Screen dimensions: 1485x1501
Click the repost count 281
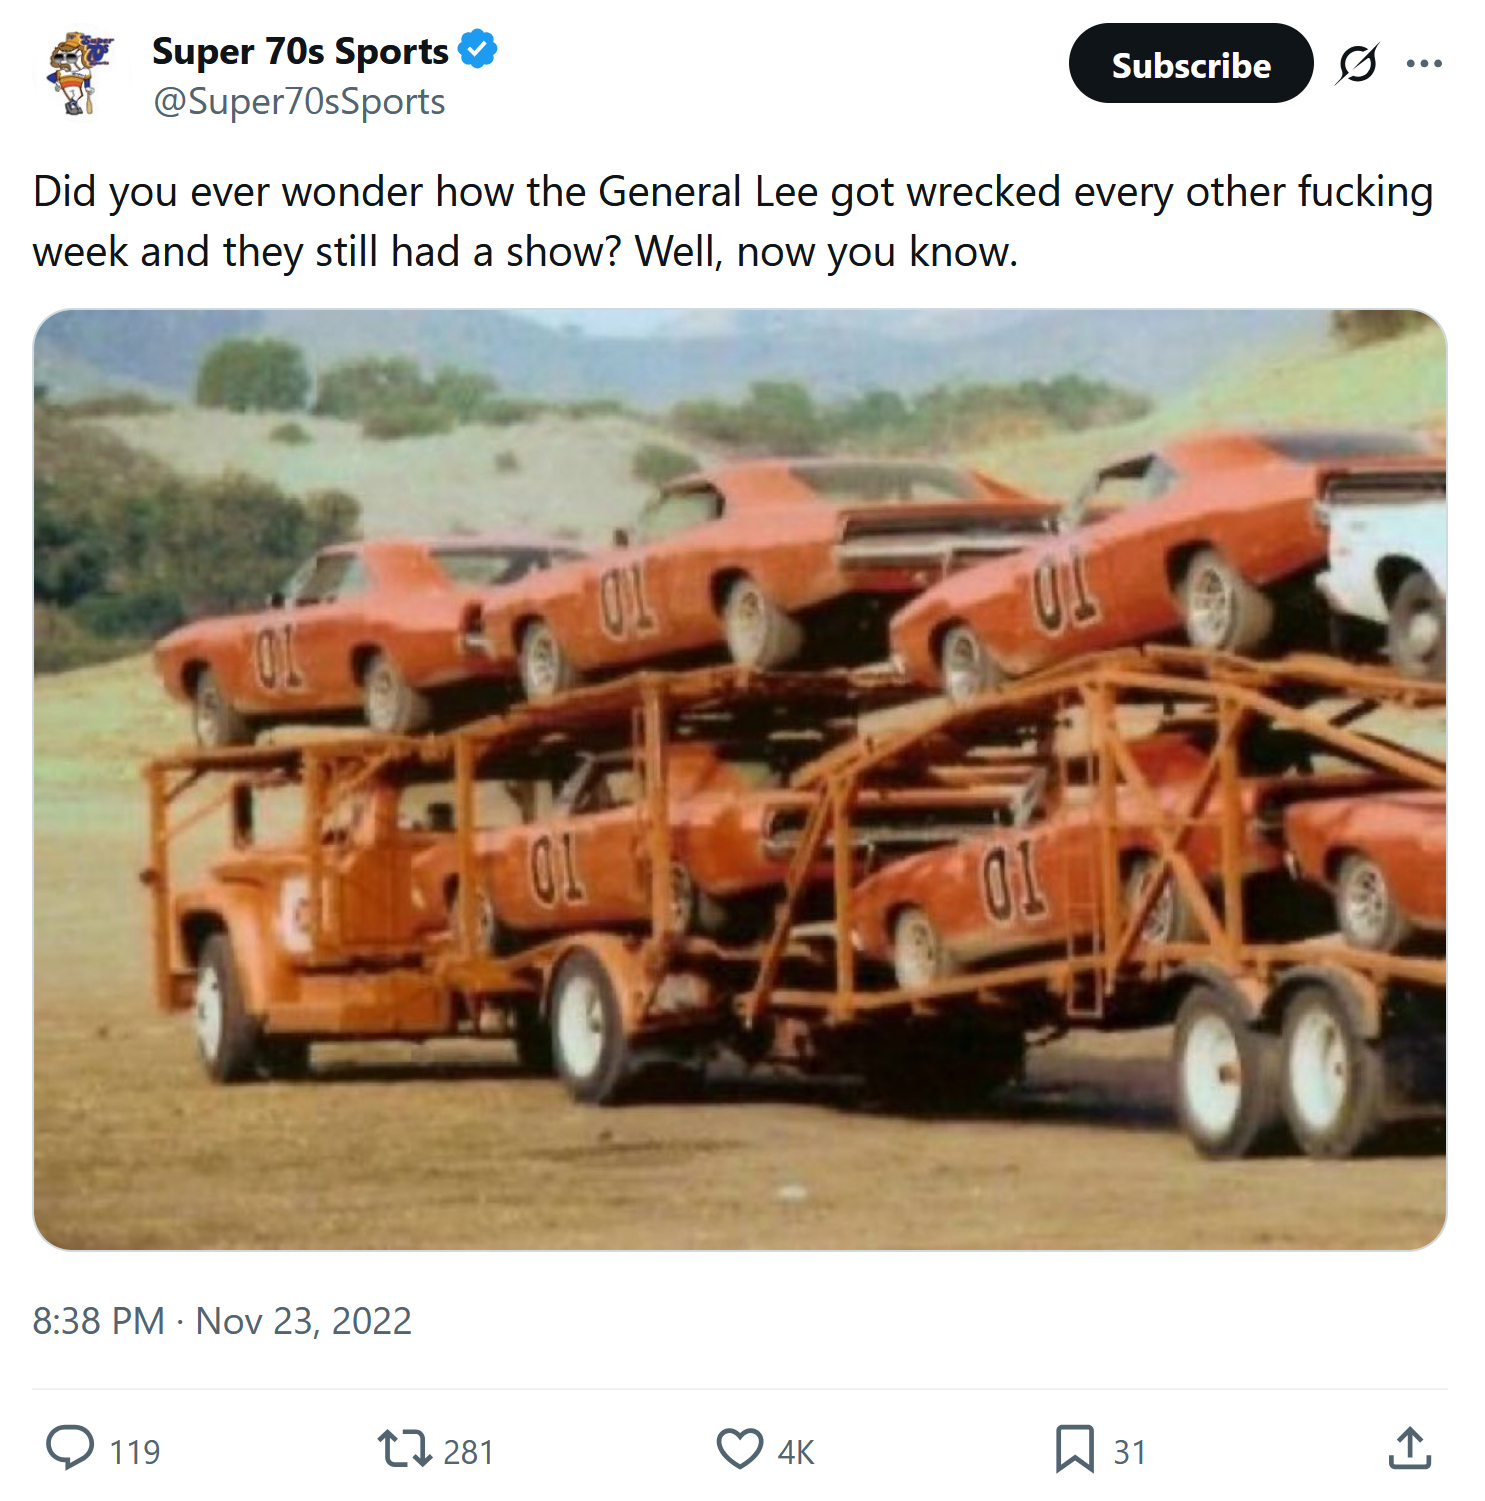[468, 1452]
